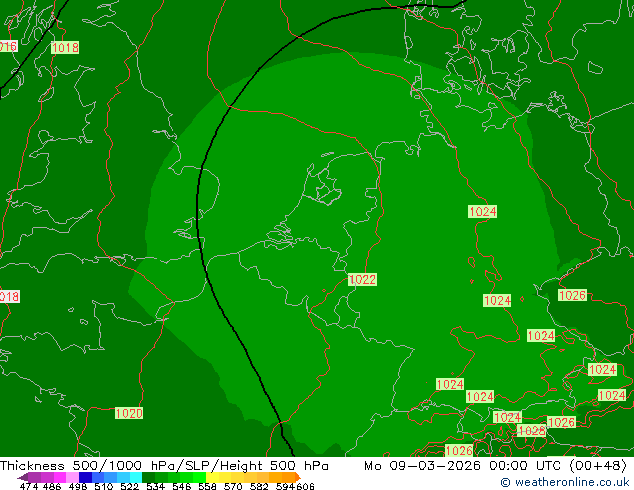
Task: Select the orange 594 legend swatch
Action: click(288, 477)
